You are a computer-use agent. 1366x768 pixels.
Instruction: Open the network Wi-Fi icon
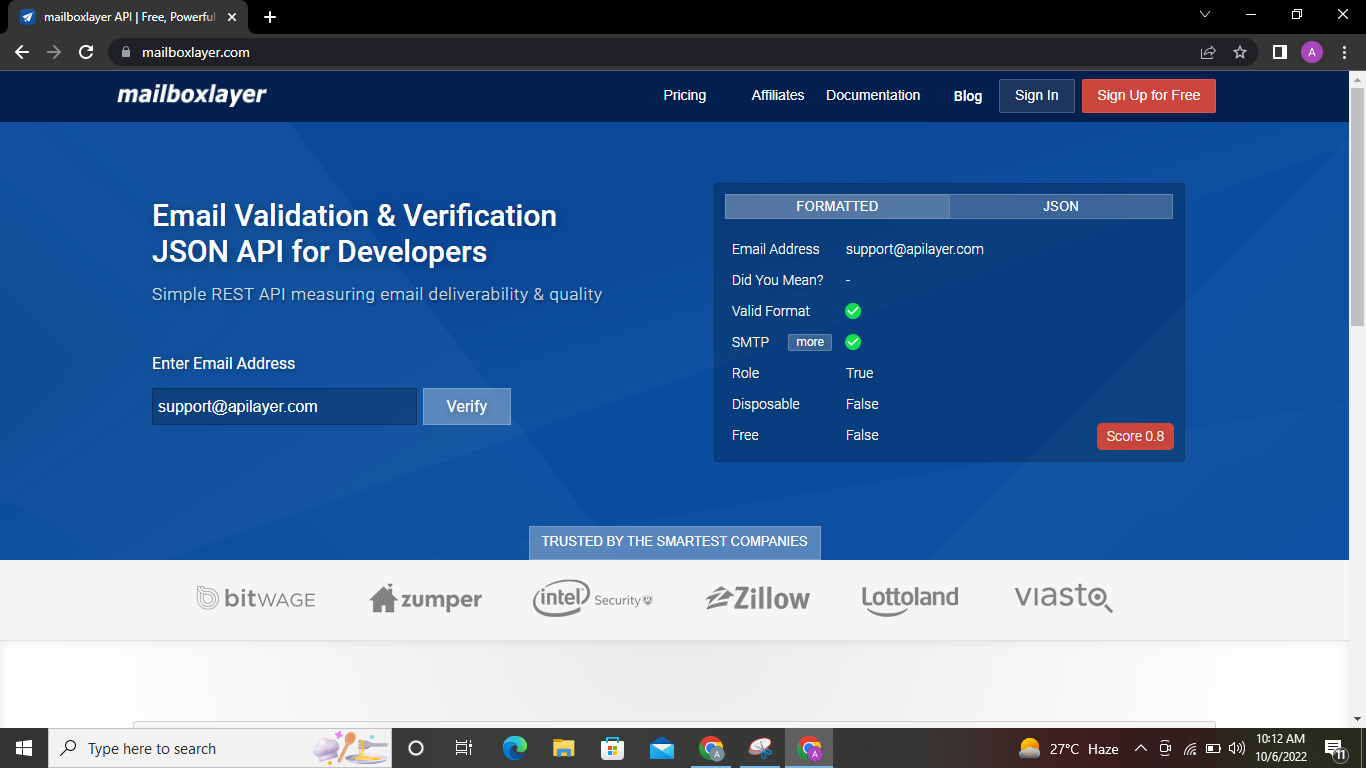1190,748
